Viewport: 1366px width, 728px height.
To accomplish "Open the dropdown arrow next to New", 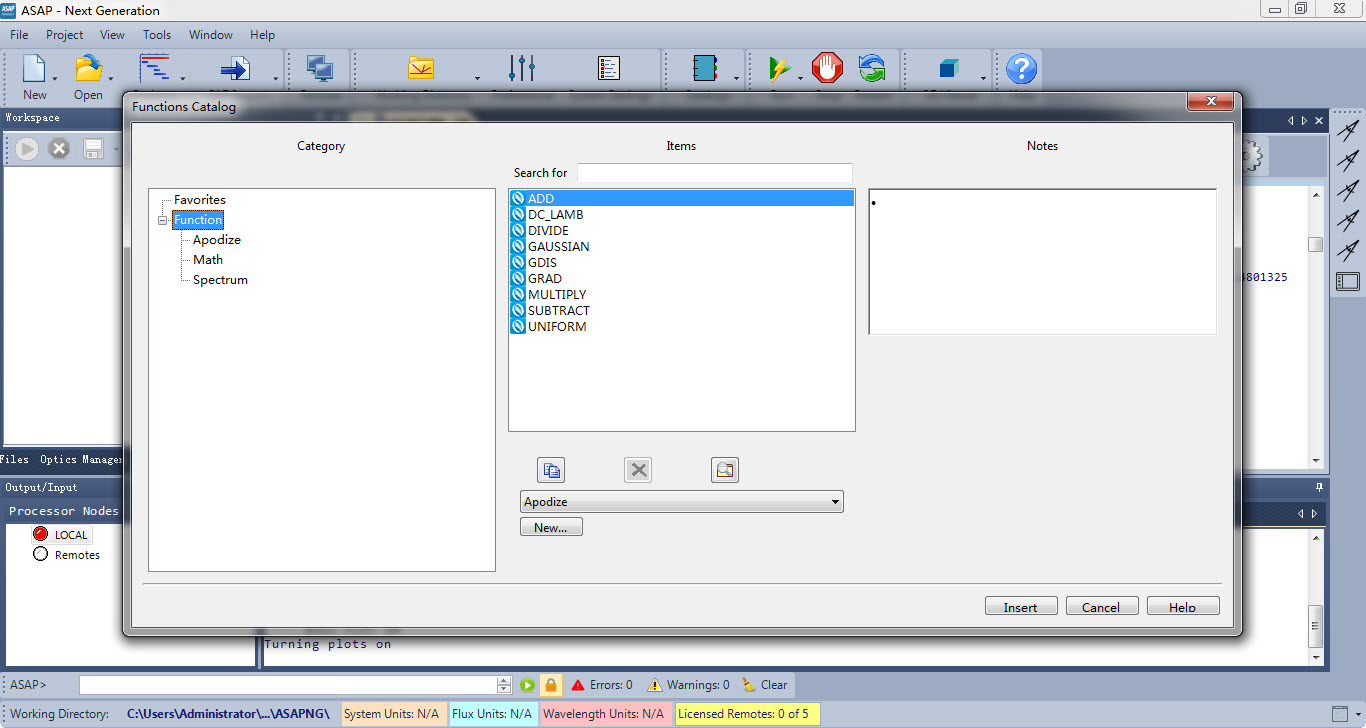I will tap(56, 78).
